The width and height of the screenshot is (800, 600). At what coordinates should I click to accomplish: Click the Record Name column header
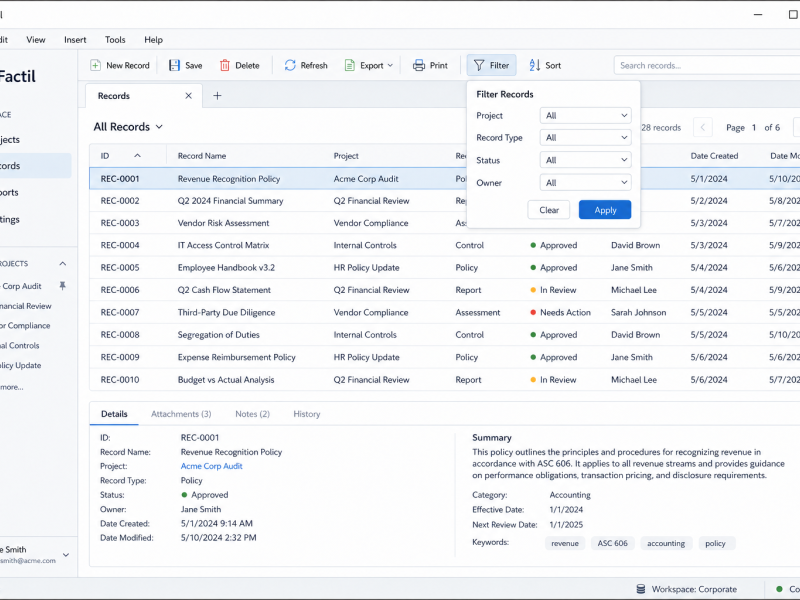point(202,156)
